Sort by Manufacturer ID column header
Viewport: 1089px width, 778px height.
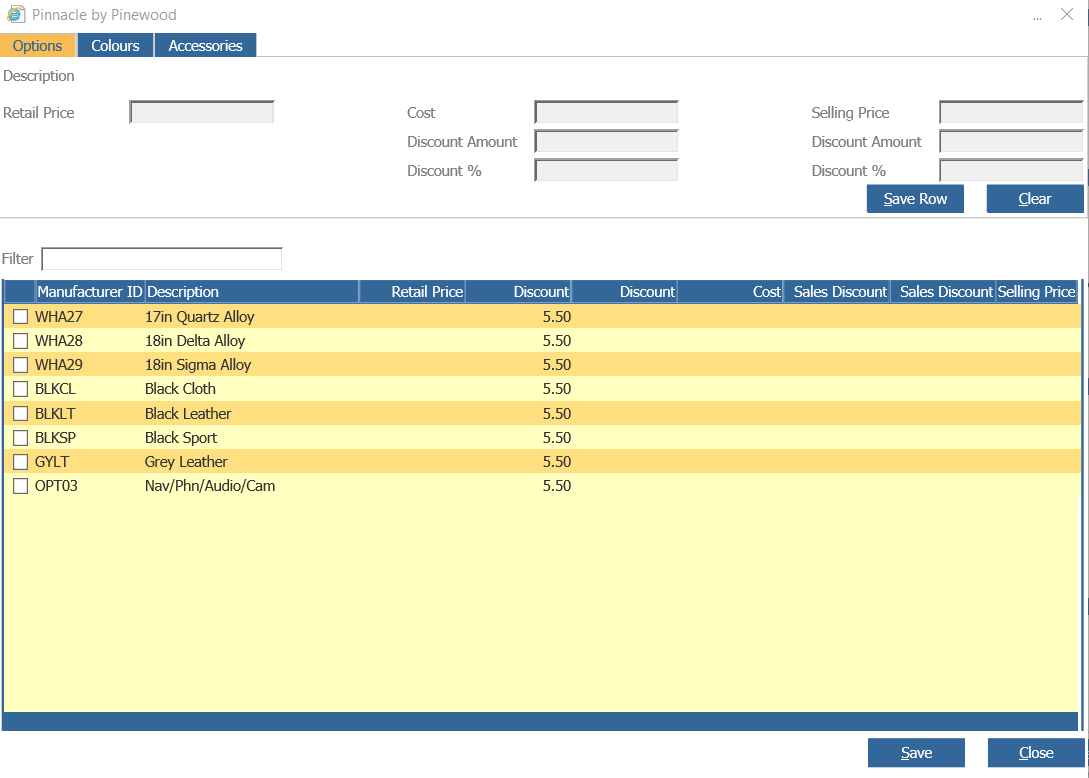point(90,292)
